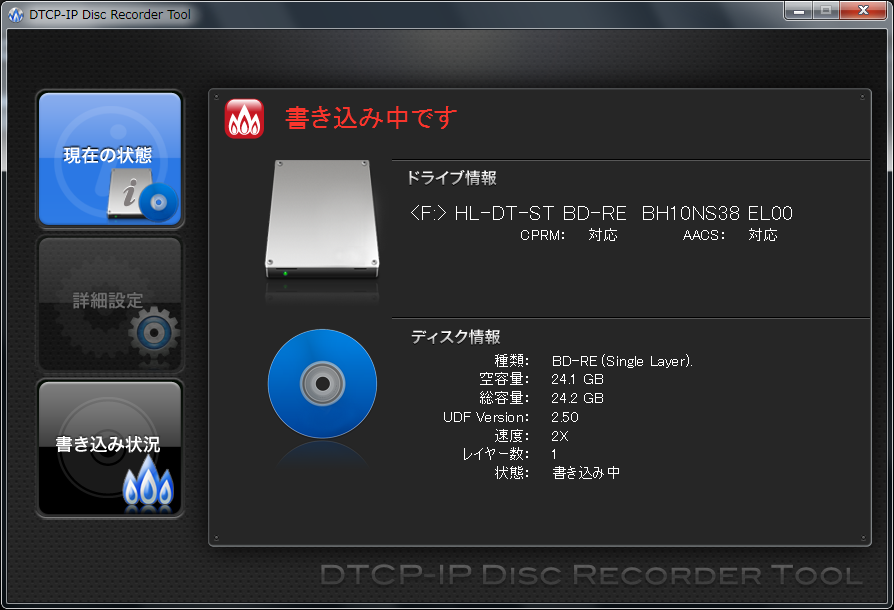Image resolution: width=894 pixels, height=610 pixels.
Task: Minimize the DTCP-IP Disc Recorder Tool window
Action: pyautogui.click(x=799, y=10)
